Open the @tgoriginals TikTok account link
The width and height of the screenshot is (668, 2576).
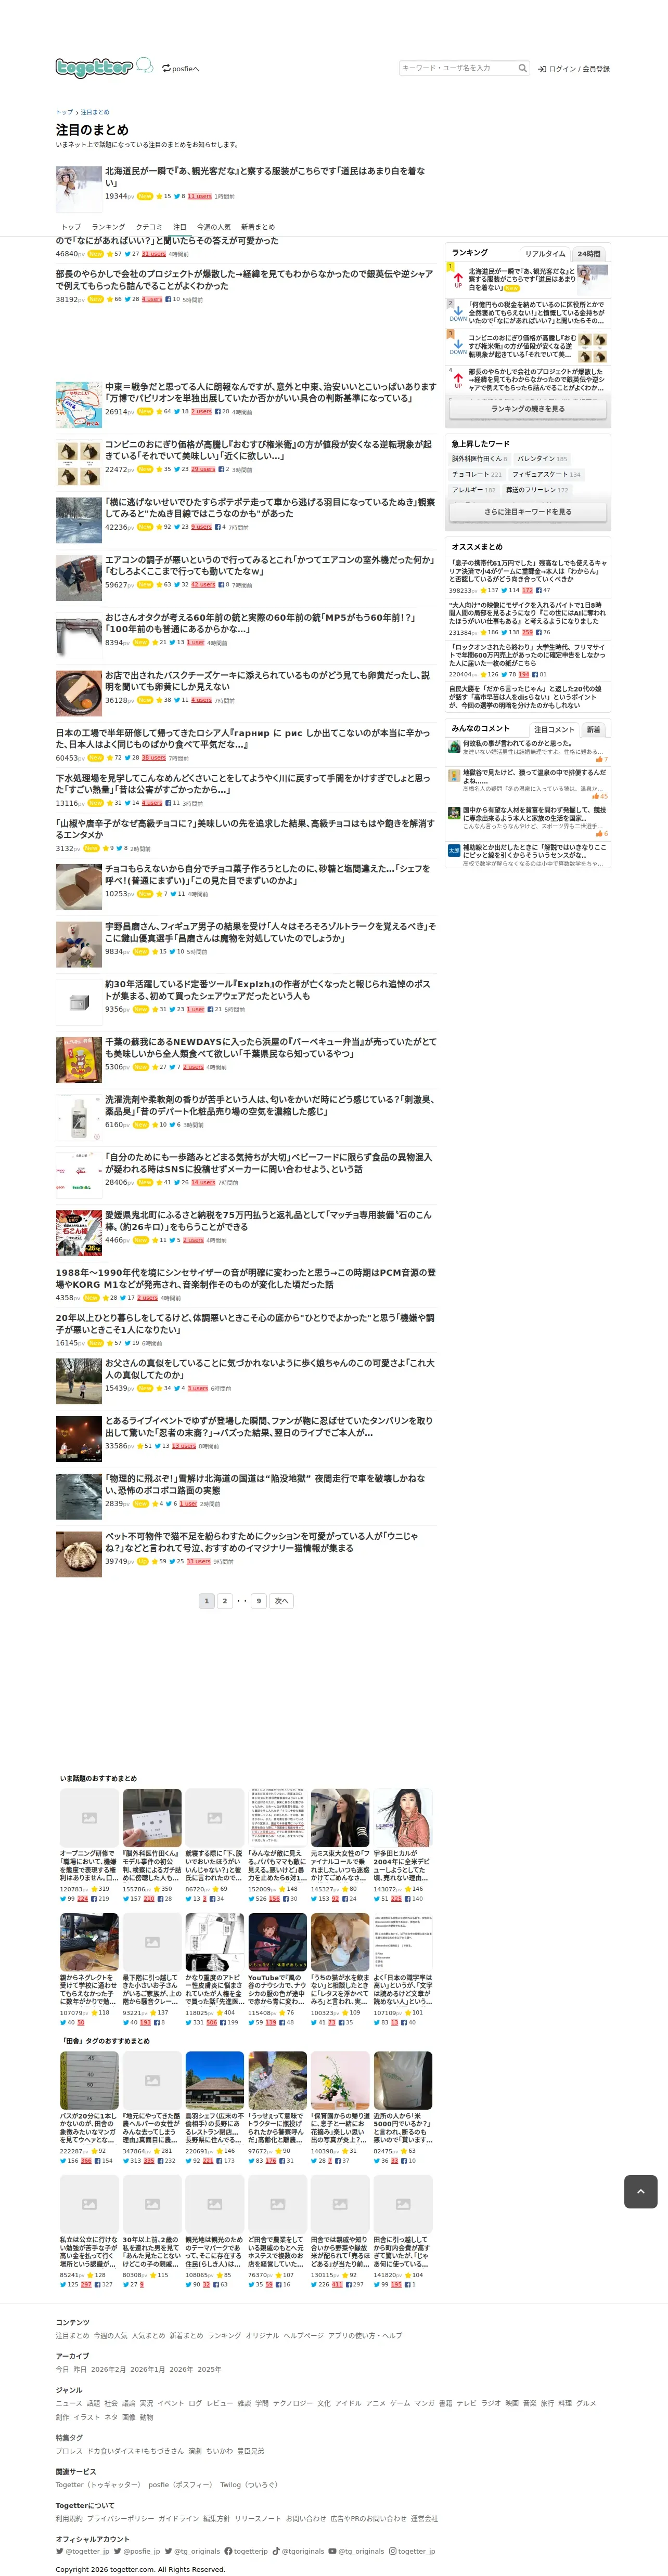[x=298, y=2551]
